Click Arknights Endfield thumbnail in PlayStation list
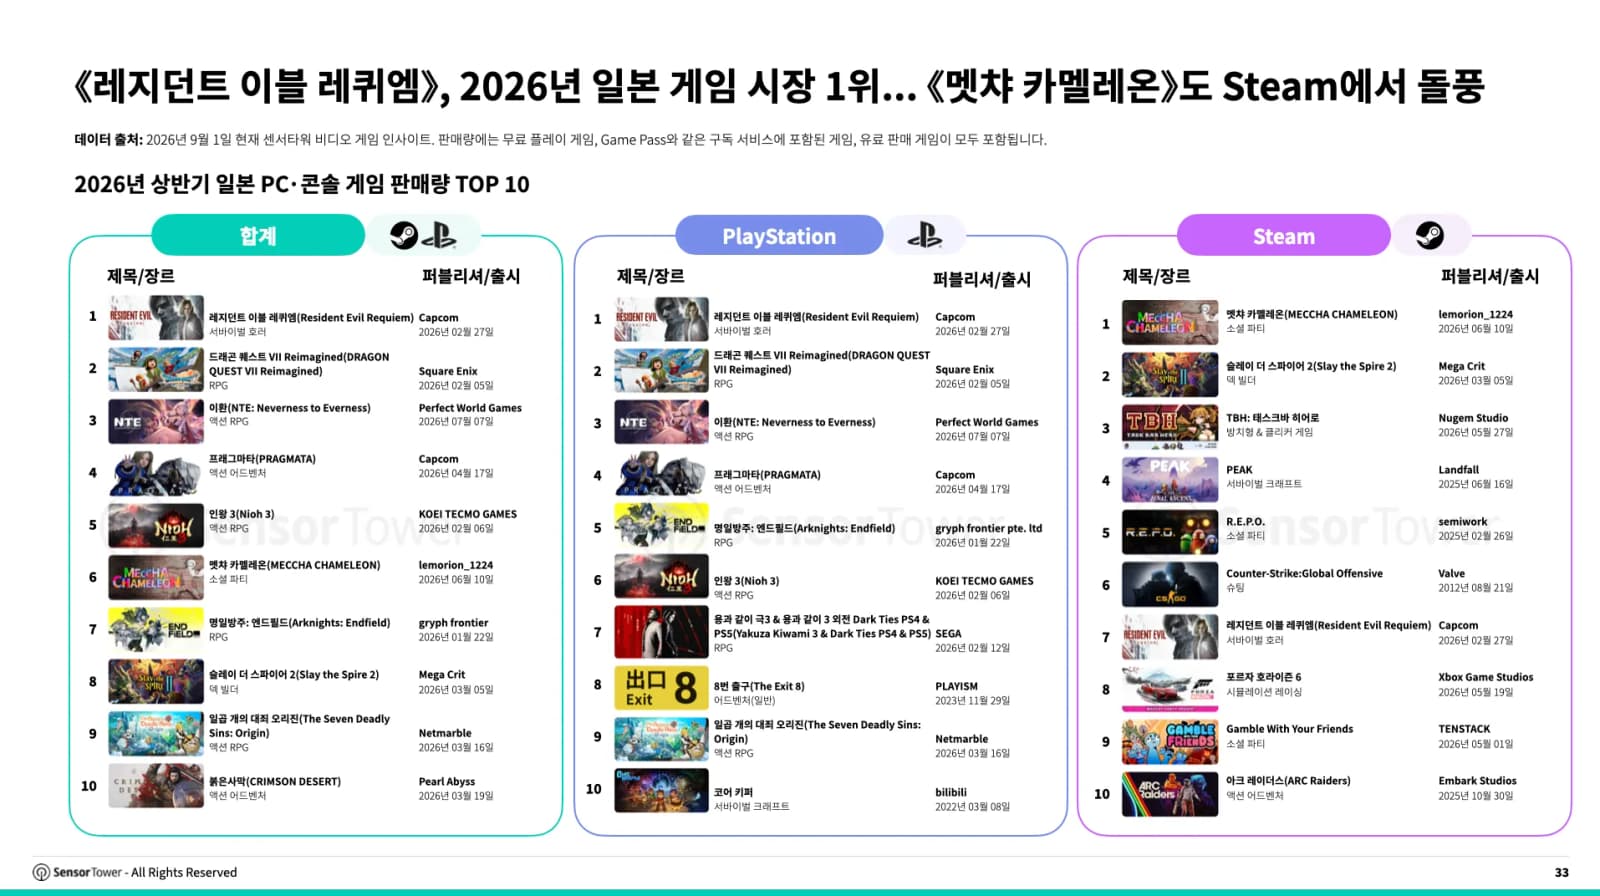 (661, 527)
